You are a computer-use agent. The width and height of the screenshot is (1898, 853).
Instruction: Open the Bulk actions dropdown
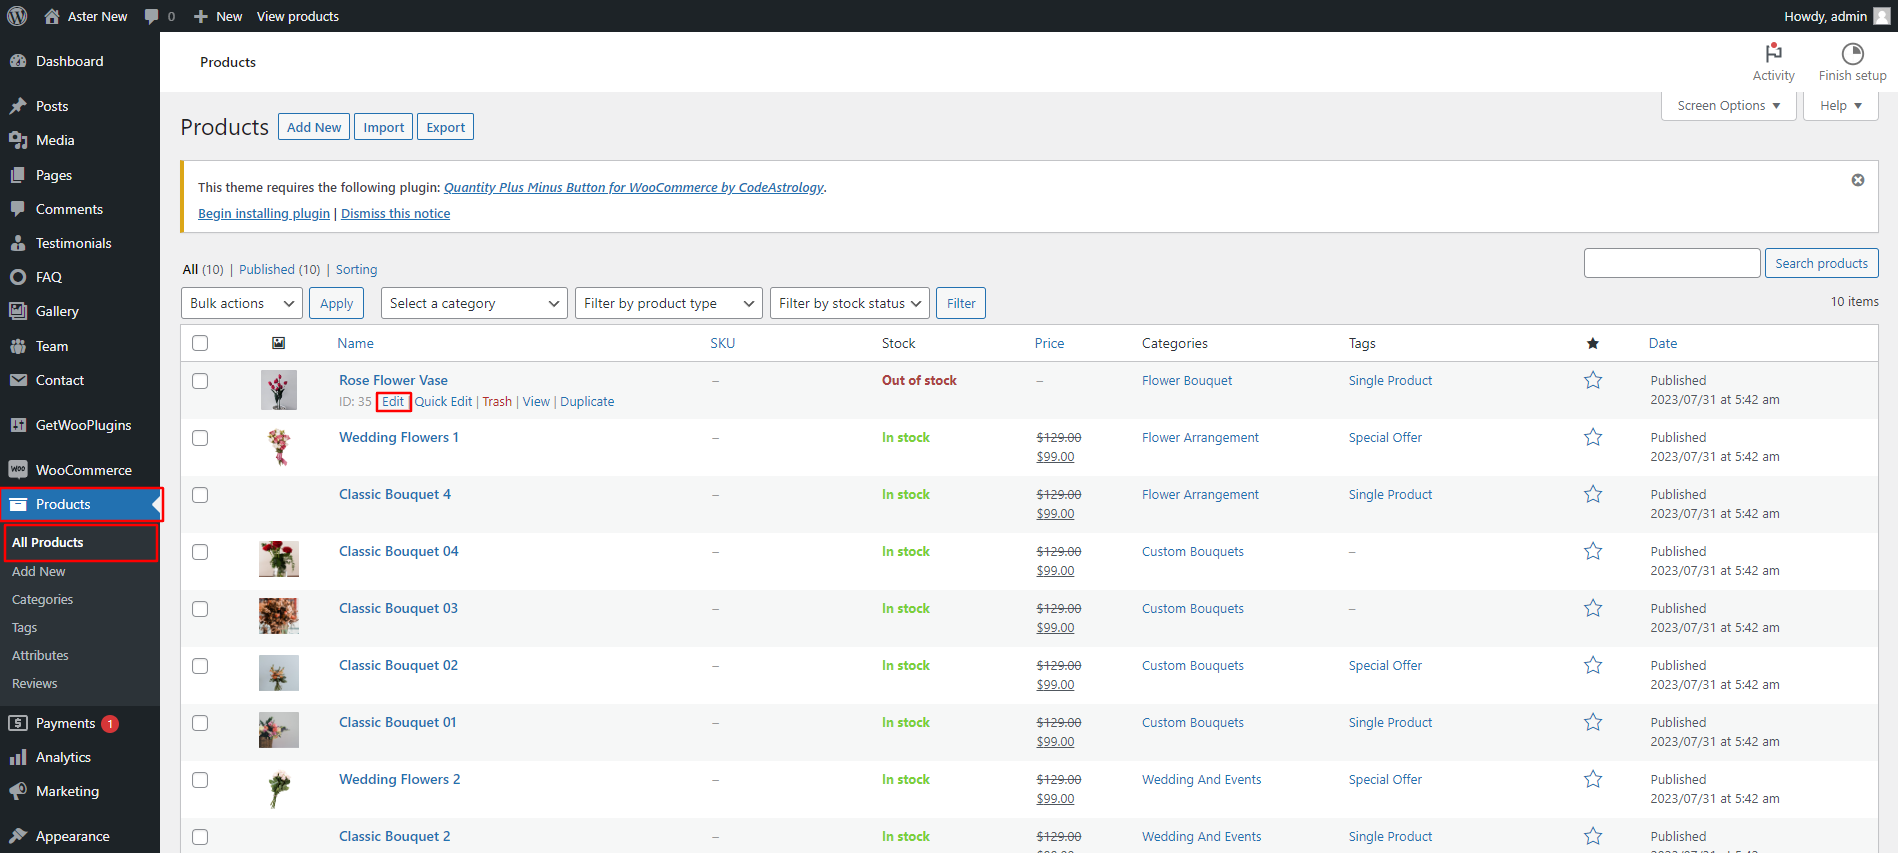241,303
